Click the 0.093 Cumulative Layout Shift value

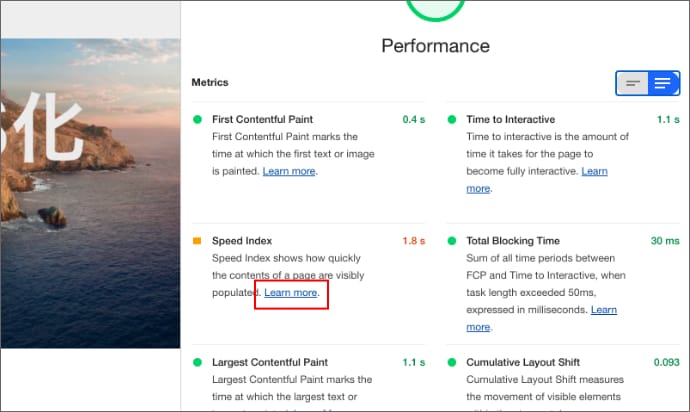click(x=663, y=362)
